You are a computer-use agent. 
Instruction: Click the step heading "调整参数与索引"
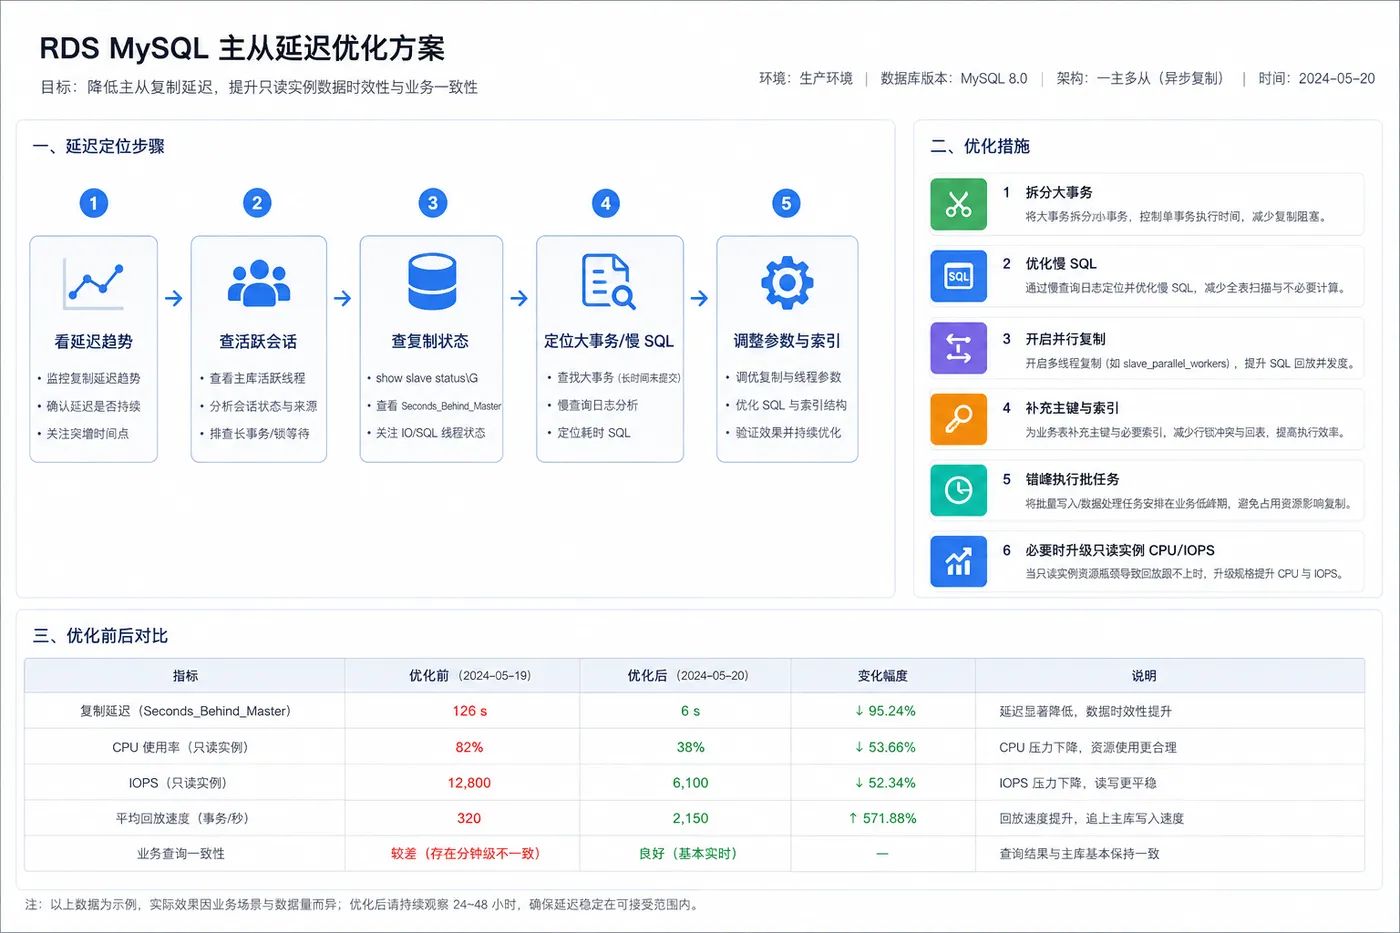pyautogui.click(x=787, y=341)
